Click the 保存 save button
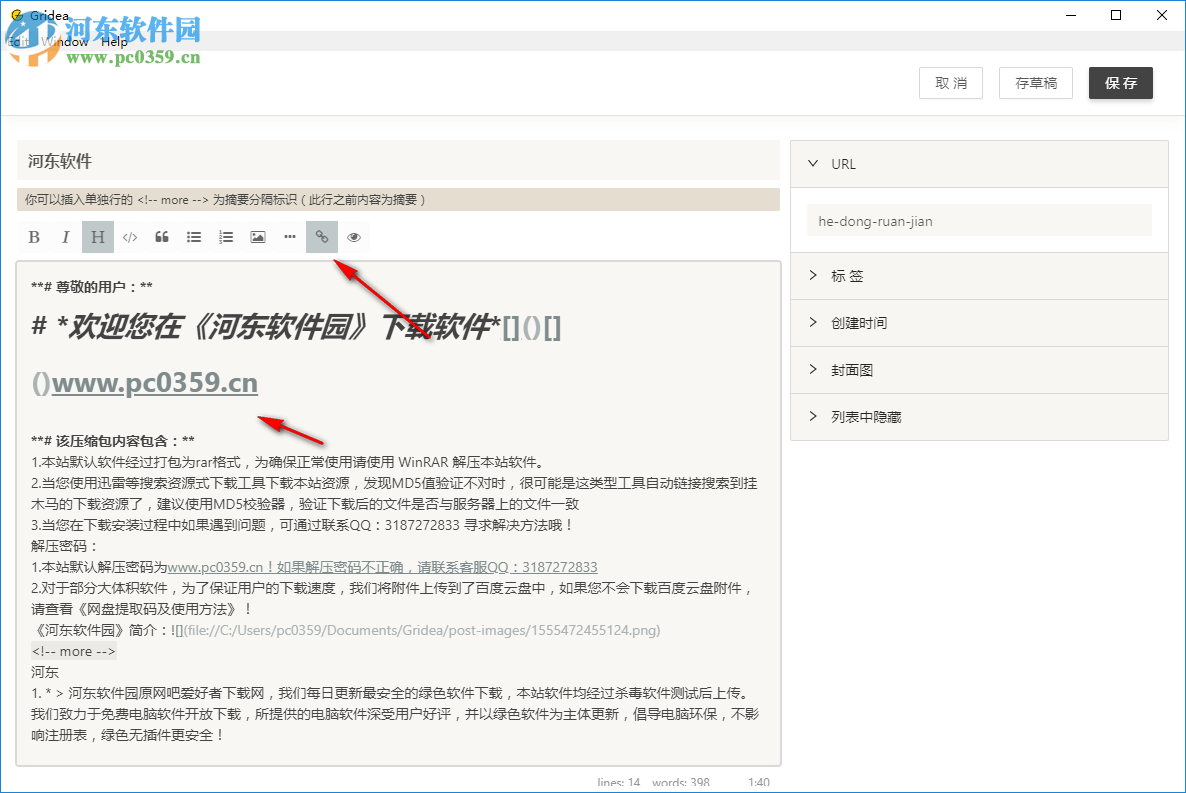This screenshot has width=1186, height=793. pyautogui.click(x=1120, y=83)
